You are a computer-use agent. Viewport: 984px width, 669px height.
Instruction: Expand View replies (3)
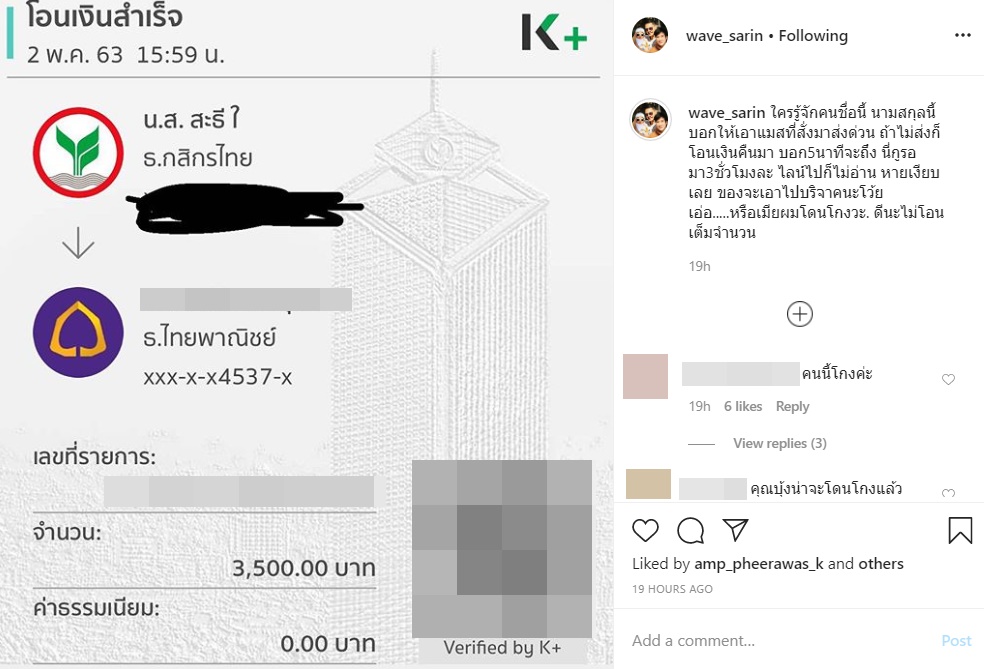(779, 443)
